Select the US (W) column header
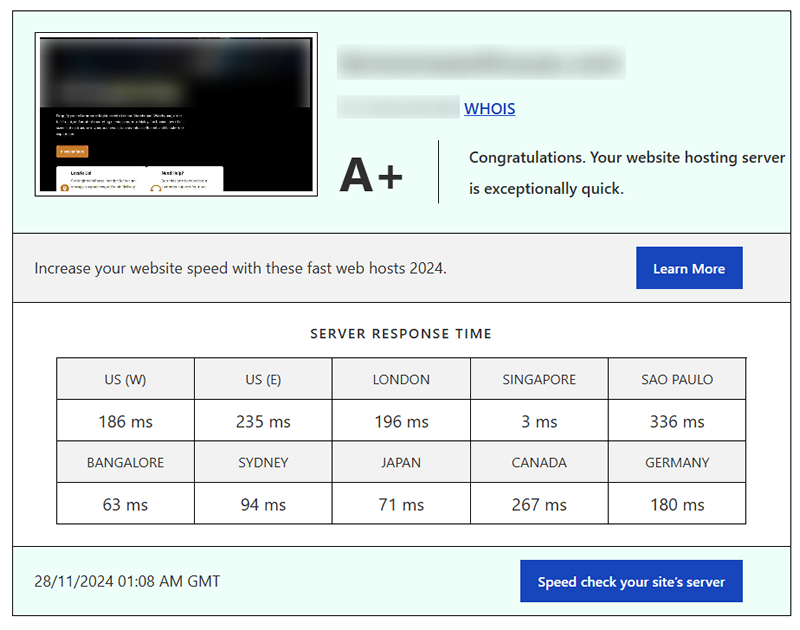 click(x=124, y=379)
